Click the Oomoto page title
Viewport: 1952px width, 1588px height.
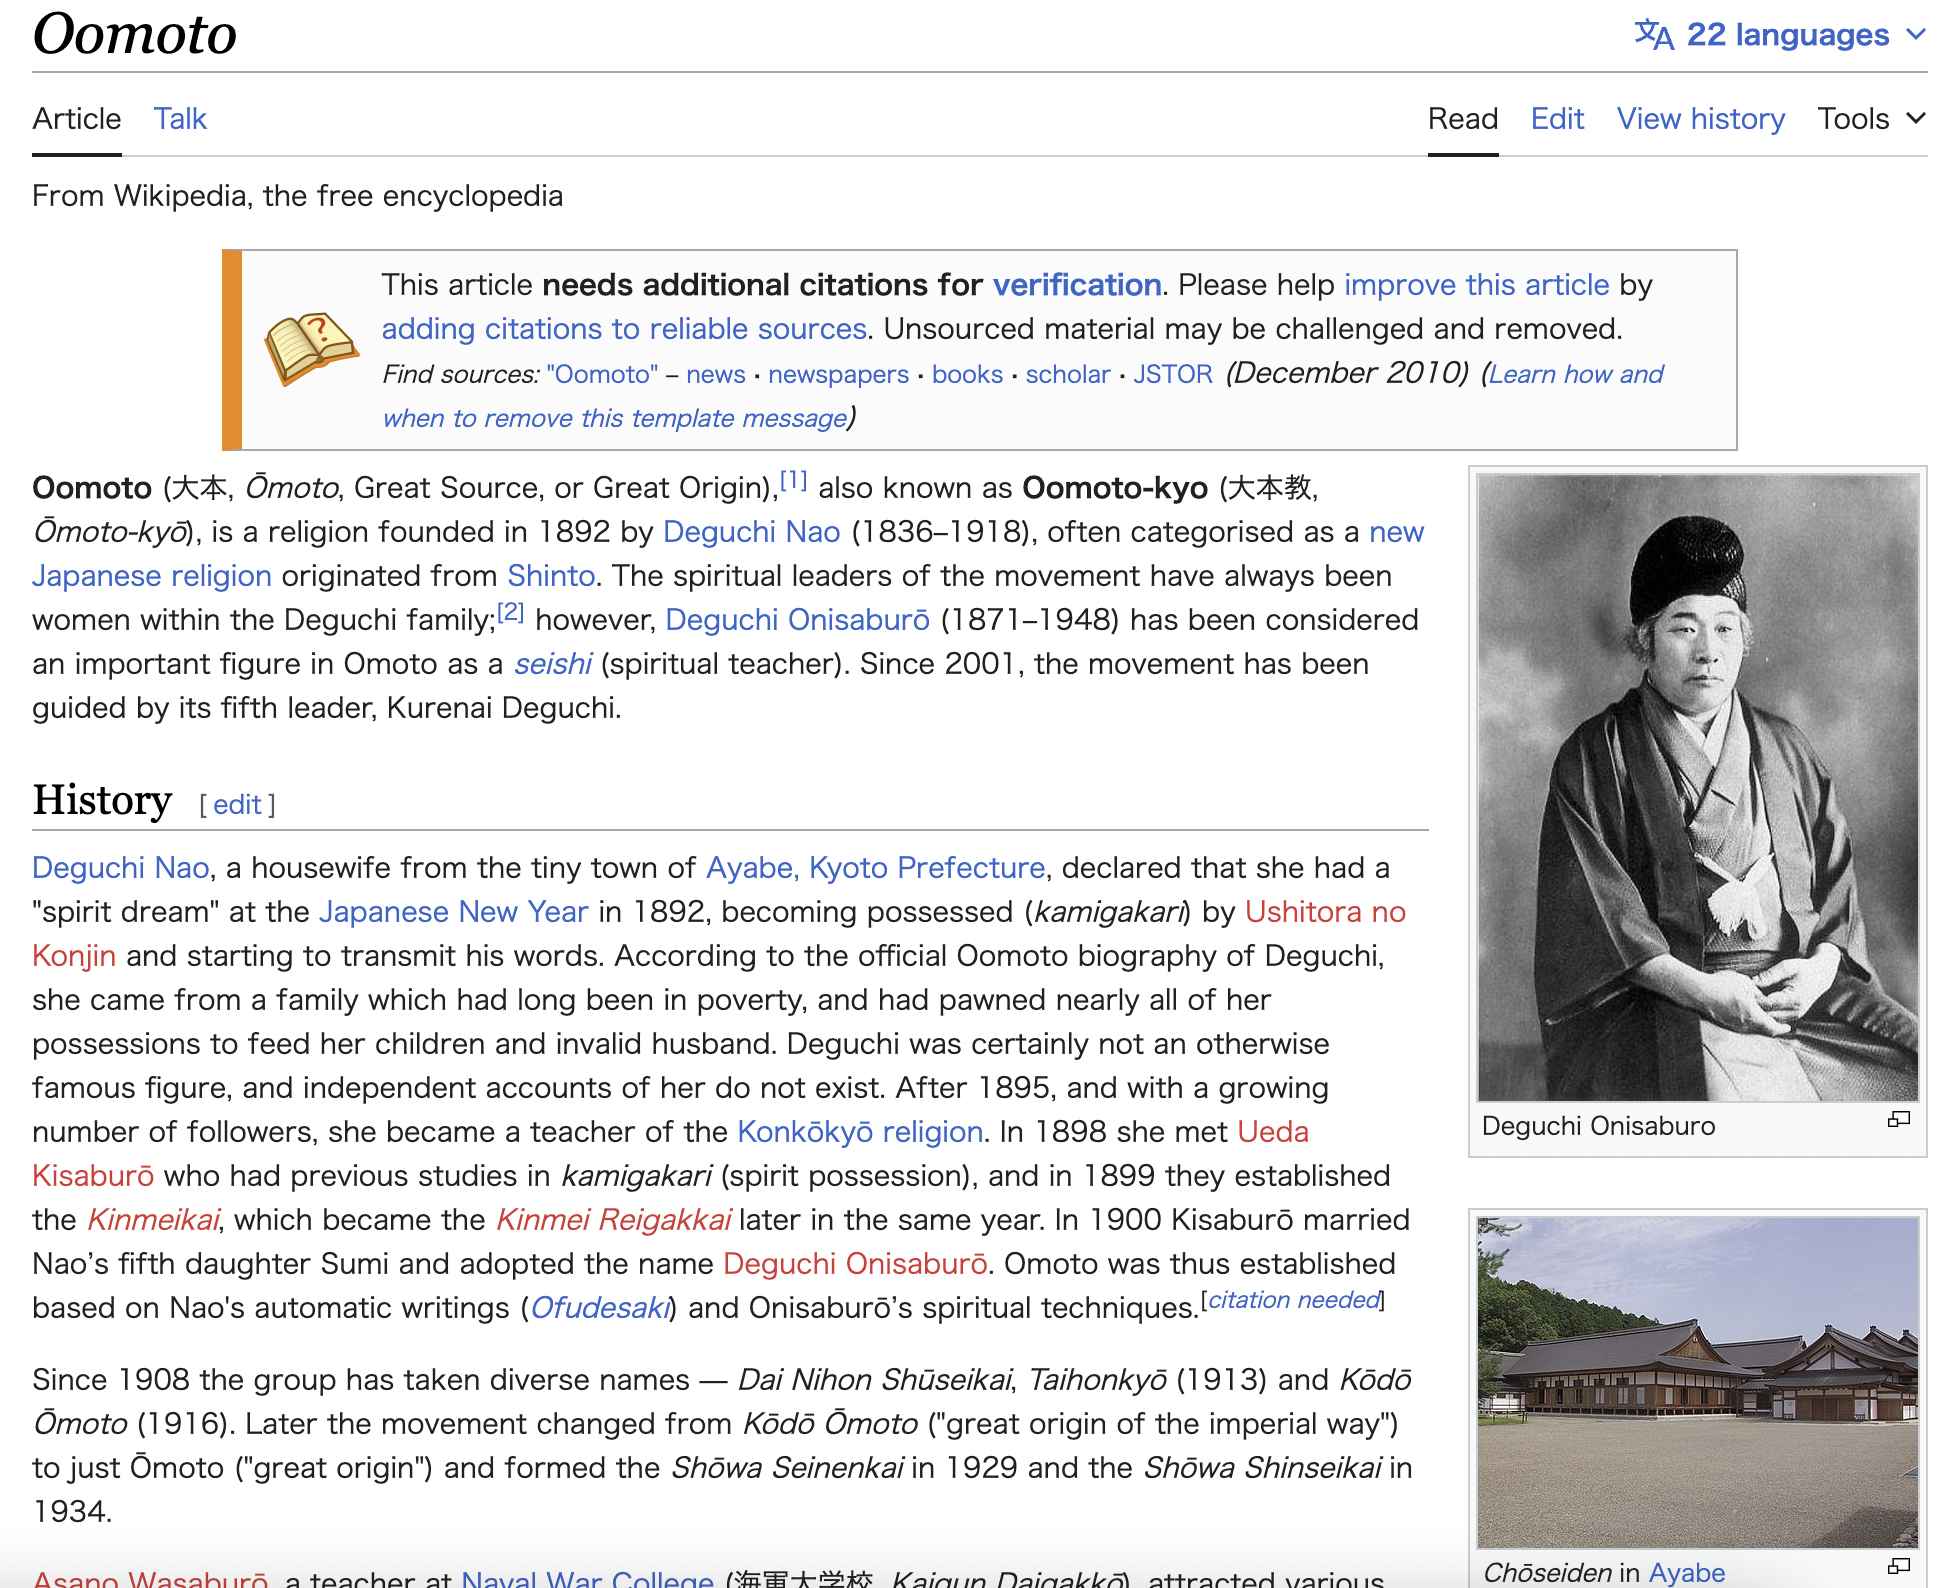coord(134,35)
